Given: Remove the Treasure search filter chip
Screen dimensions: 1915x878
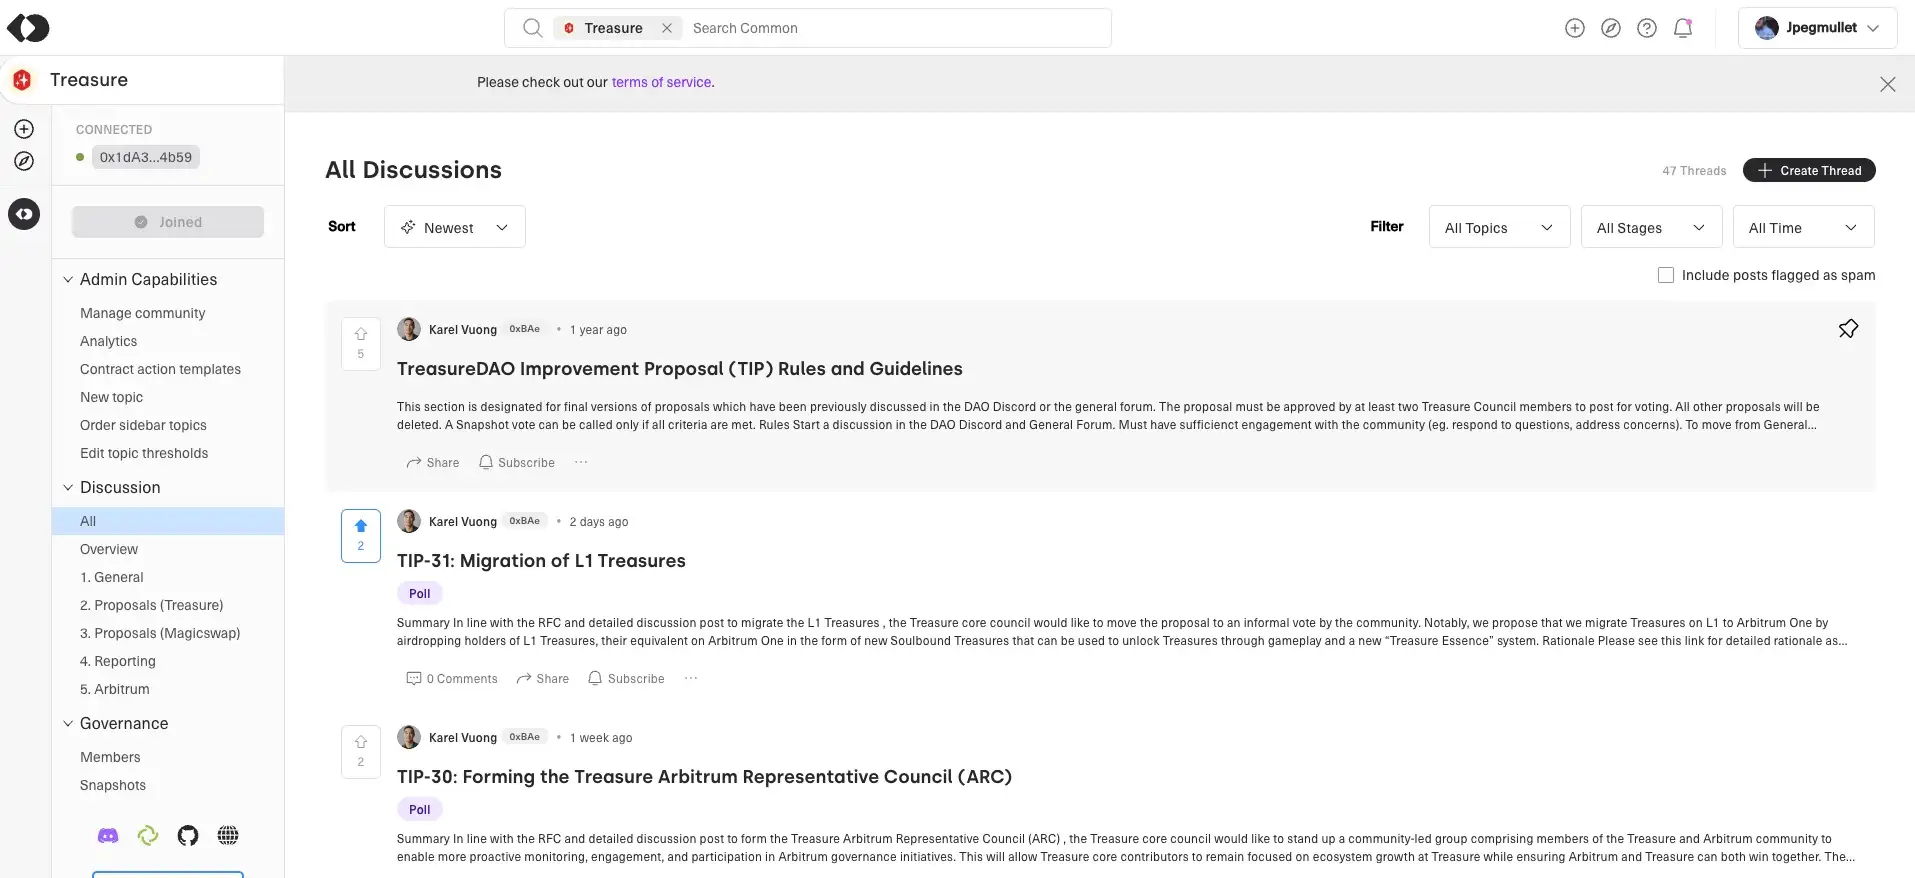Looking at the screenshot, I should [667, 28].
